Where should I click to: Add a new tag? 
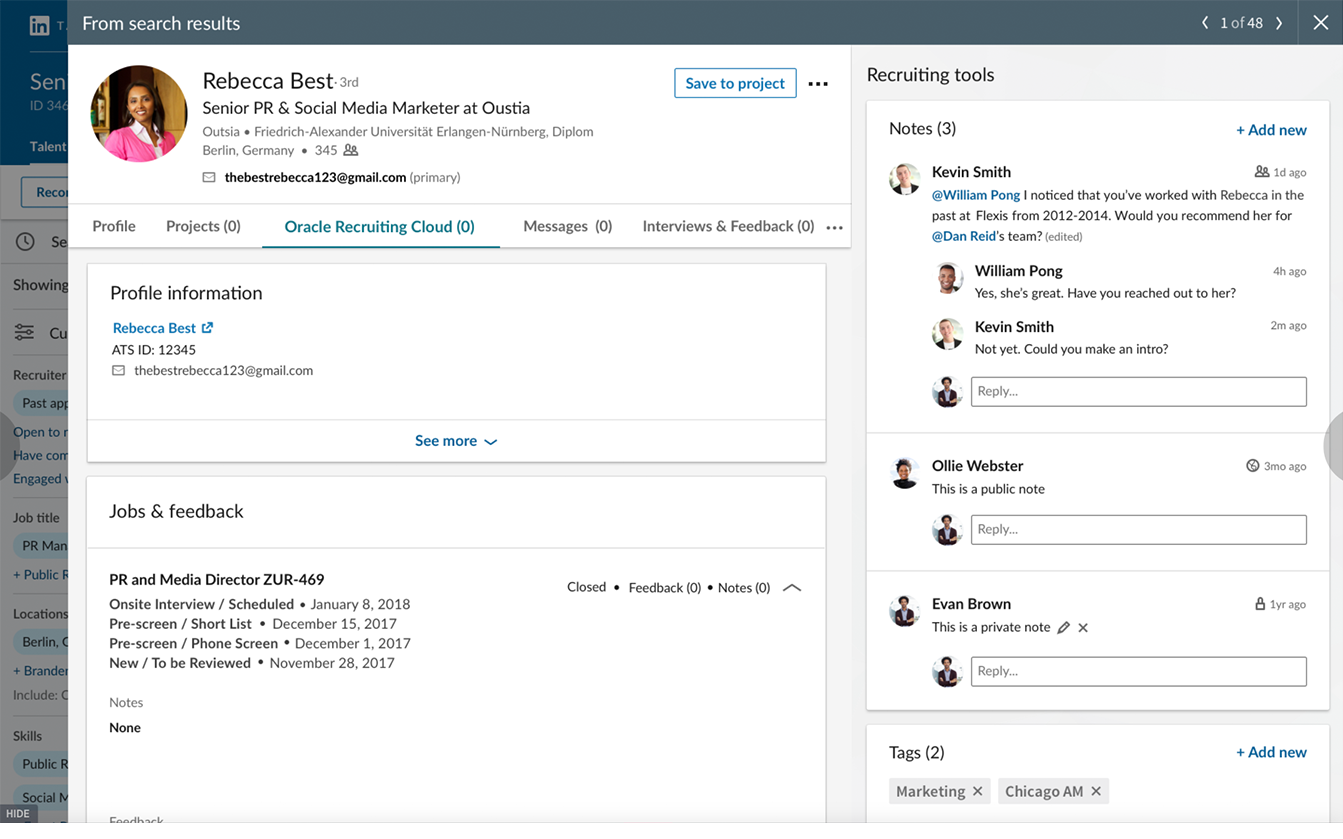(x=1271, y=752)
